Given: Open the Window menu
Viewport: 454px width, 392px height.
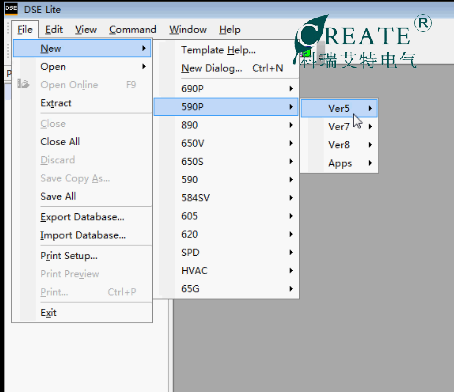Looking at the screenshot, I should [188, 30].
